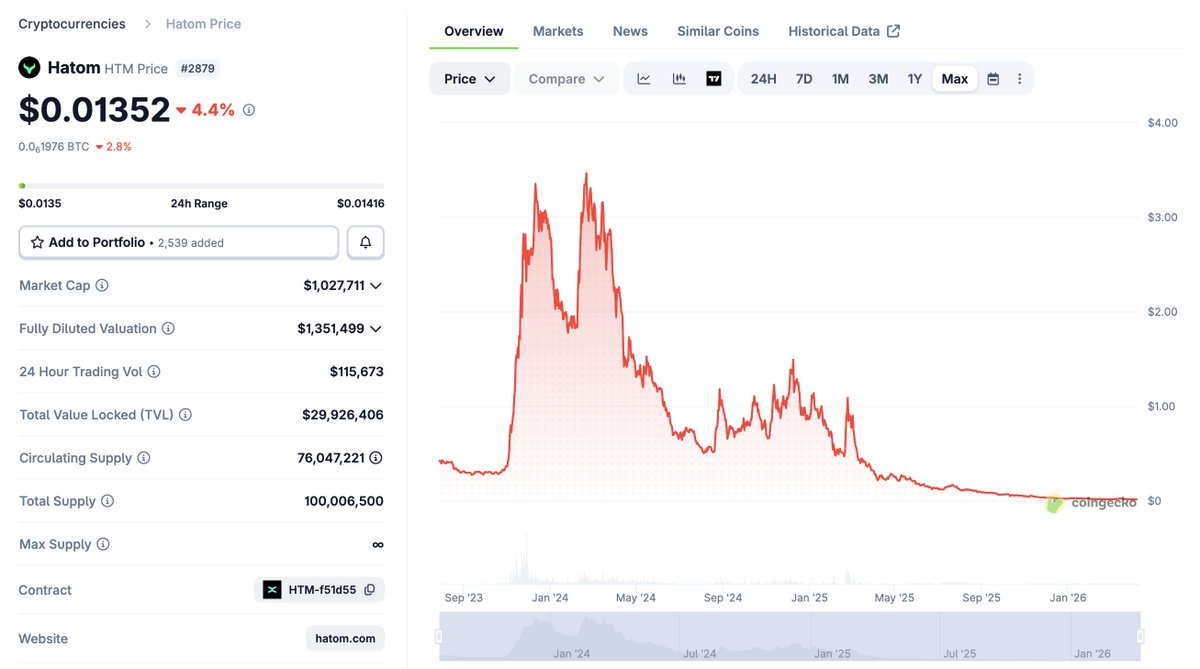Screen dimensions: 1200x669
Task: Click the $29,926,406 TVL value
Action: tap(342, 415)
